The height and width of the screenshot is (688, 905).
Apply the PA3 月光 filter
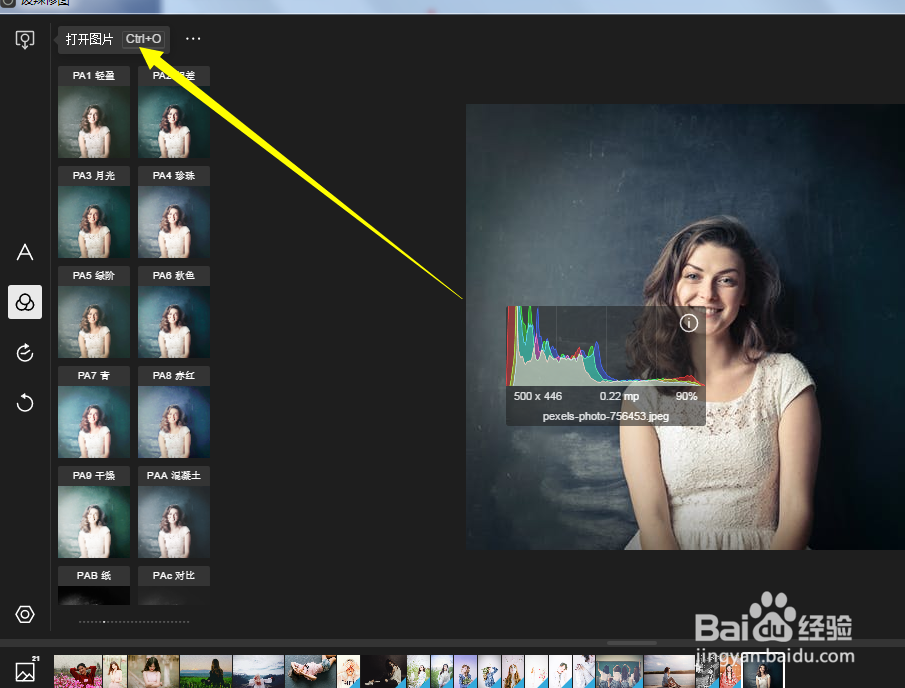(94, 212)
